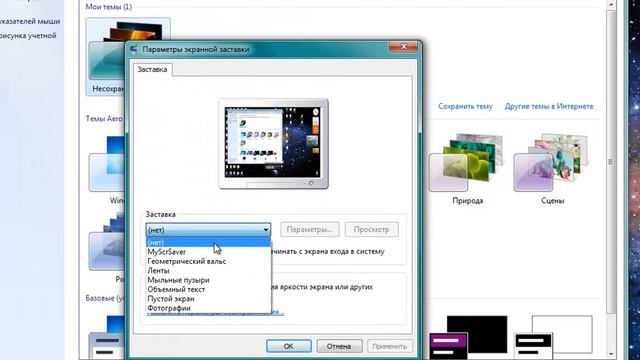The height and width of the screenshot is (360, 640).
Task: Click the disabled Параметры... button
Action: pyautogui.click(x=309, y=229)
